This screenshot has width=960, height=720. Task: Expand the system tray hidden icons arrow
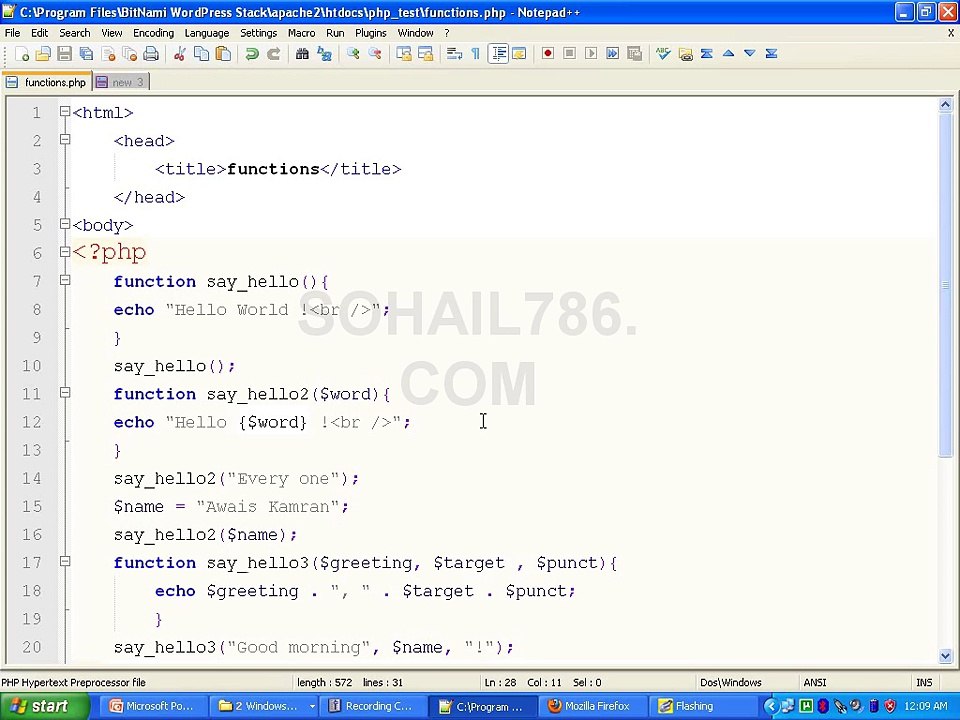tap(771, 707)
